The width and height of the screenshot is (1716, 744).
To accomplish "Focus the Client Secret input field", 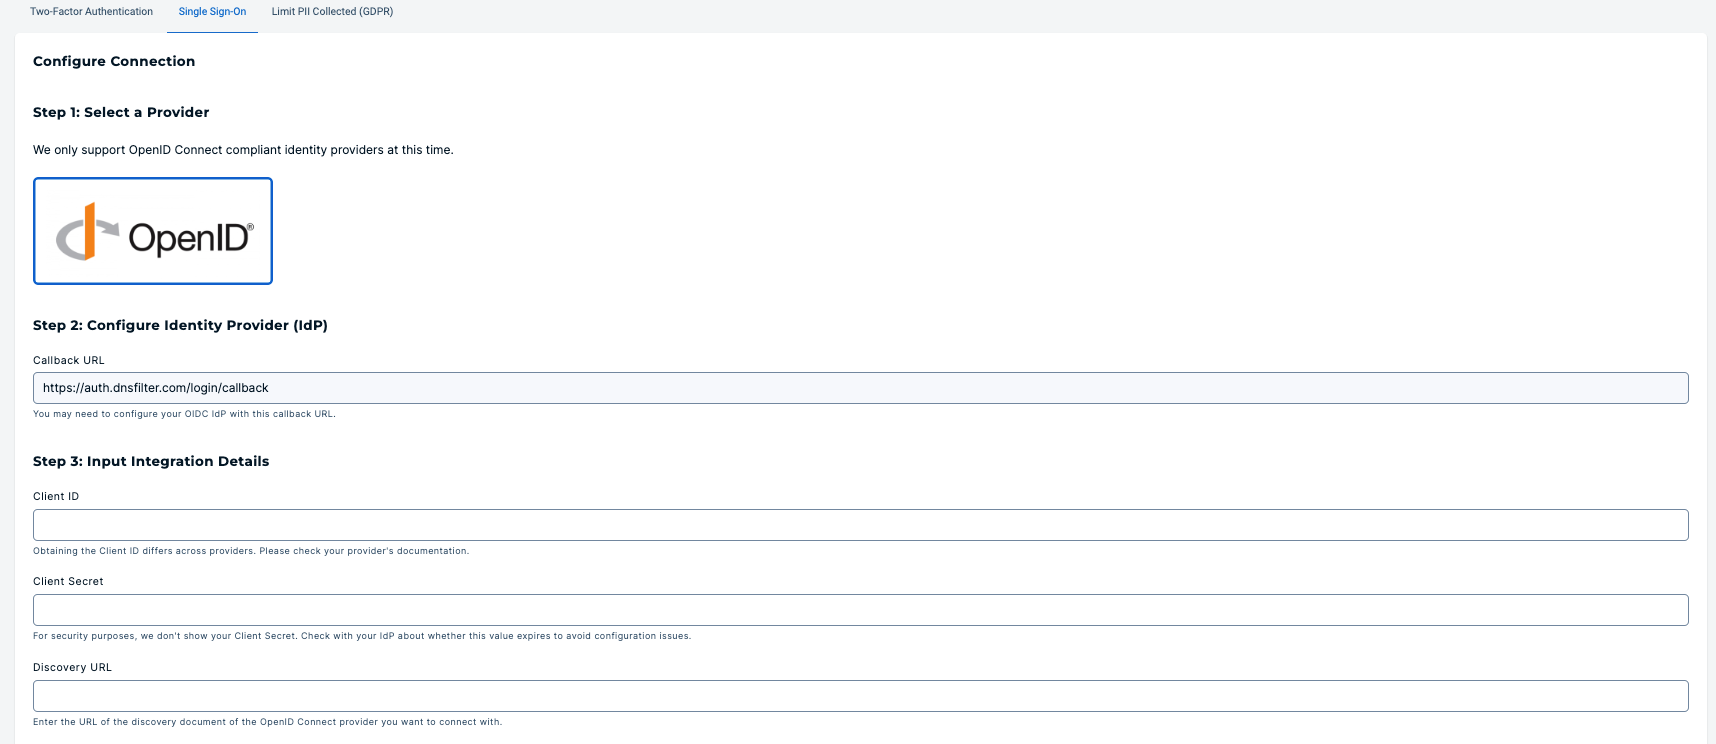I will point(860,610).
